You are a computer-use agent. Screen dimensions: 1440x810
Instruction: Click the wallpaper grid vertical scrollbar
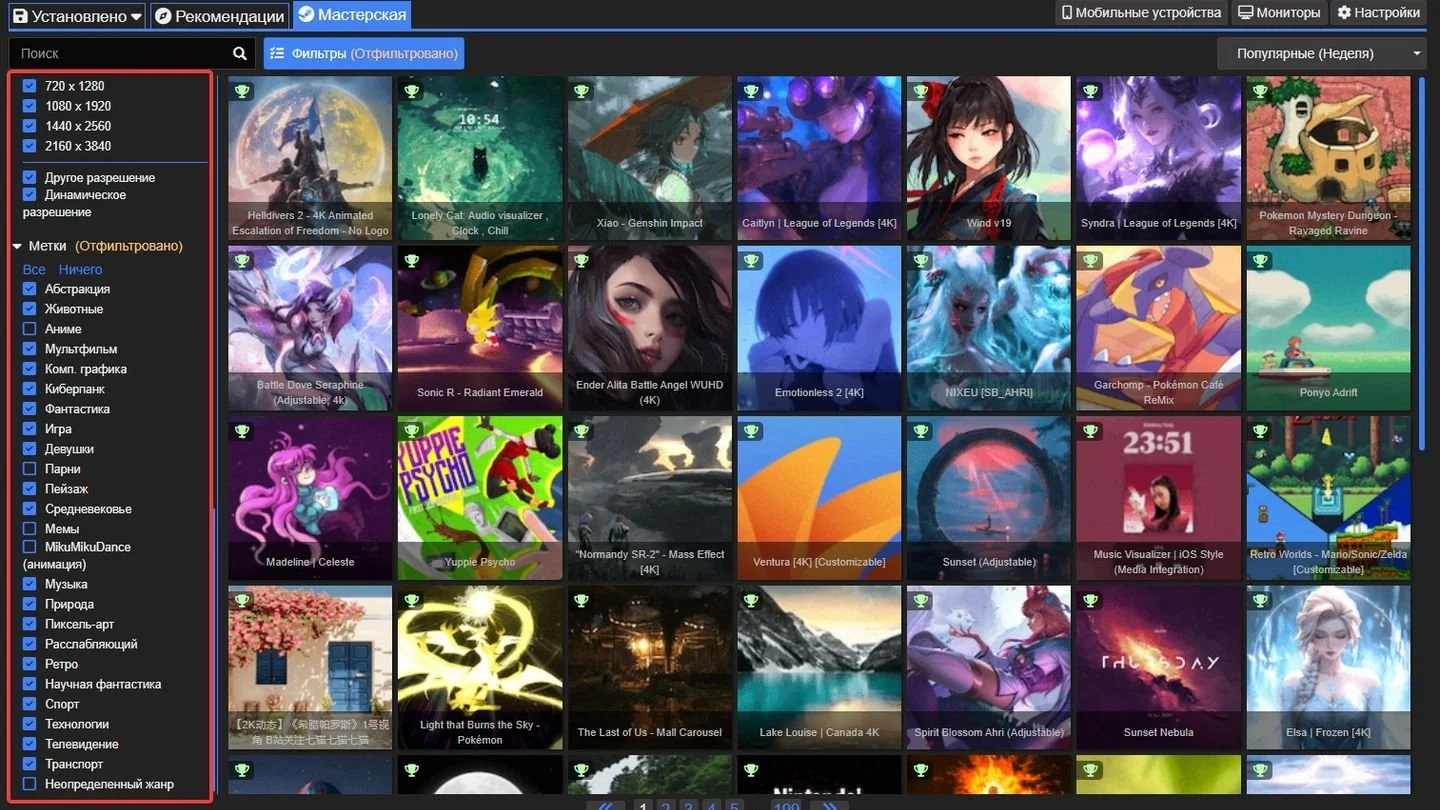pyautogui.click(x=1422, y=264)
